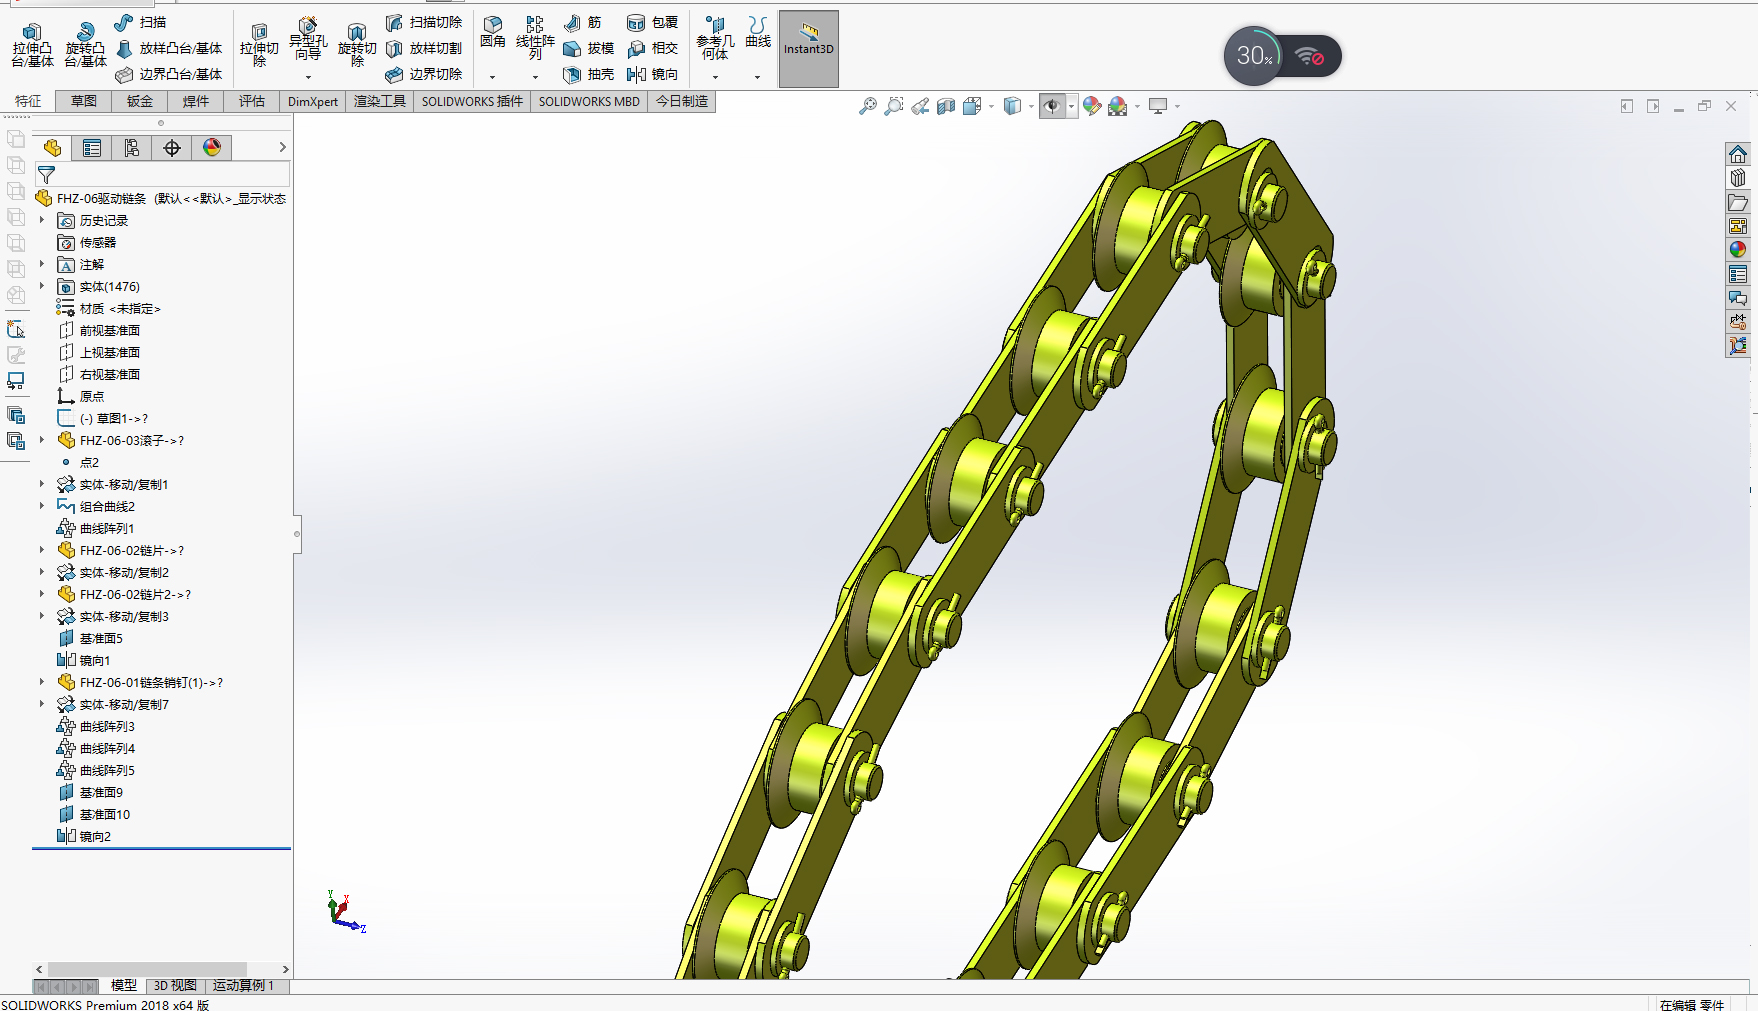Viewport: 1758px width, 1011px height.
Task: Switch to the 焊件 (Weldments) tab
Action: tap(196, 101)
